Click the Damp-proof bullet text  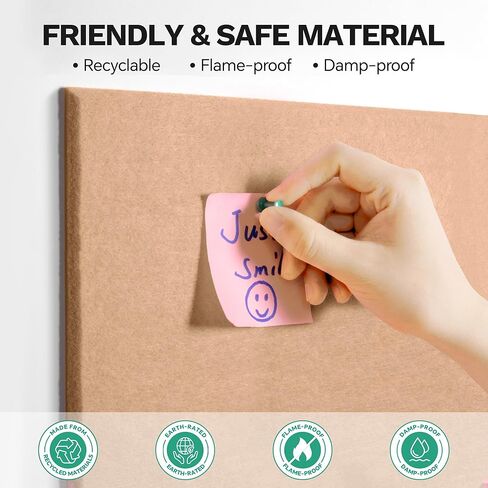click(x=364, y=65)
